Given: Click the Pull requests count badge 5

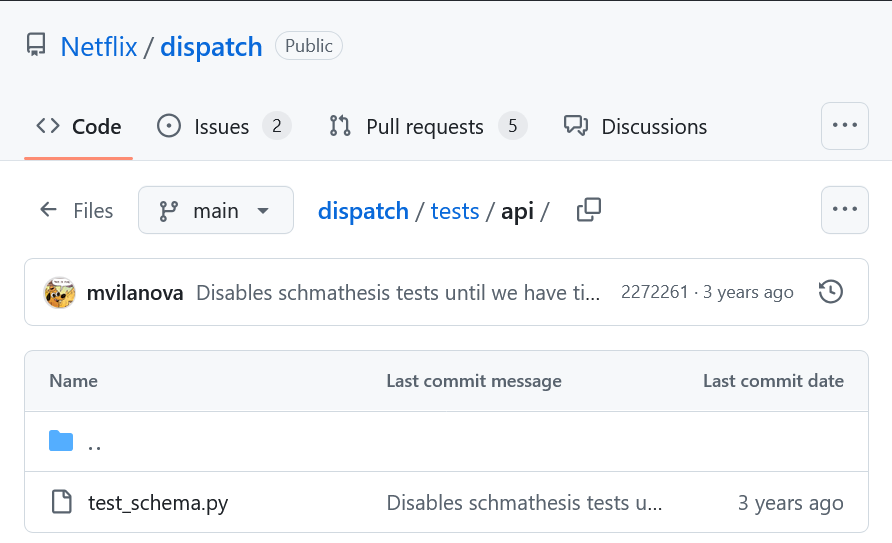Looking at the screenshot, I should [513, 126].
